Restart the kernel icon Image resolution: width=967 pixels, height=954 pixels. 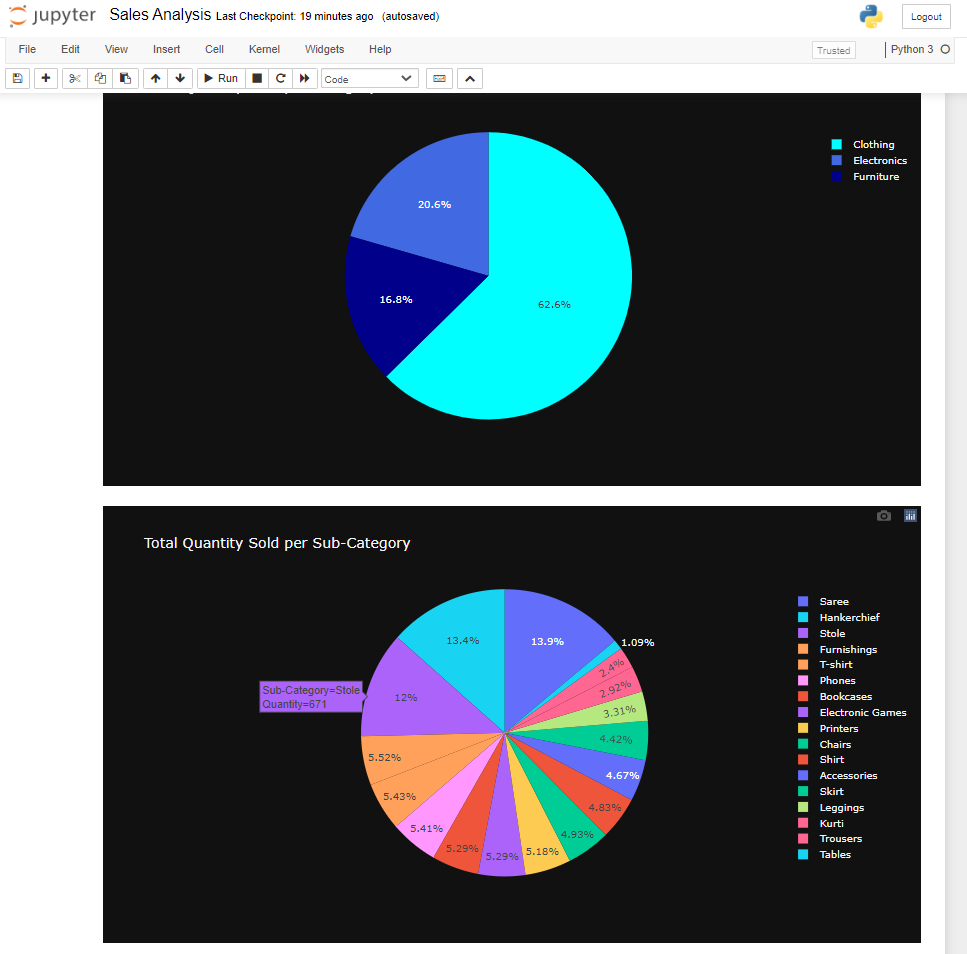[281, 78]
